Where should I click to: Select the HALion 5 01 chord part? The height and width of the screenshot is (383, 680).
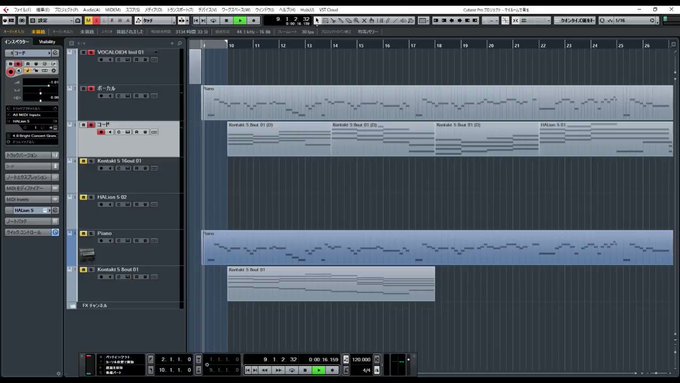coord(606,139)
